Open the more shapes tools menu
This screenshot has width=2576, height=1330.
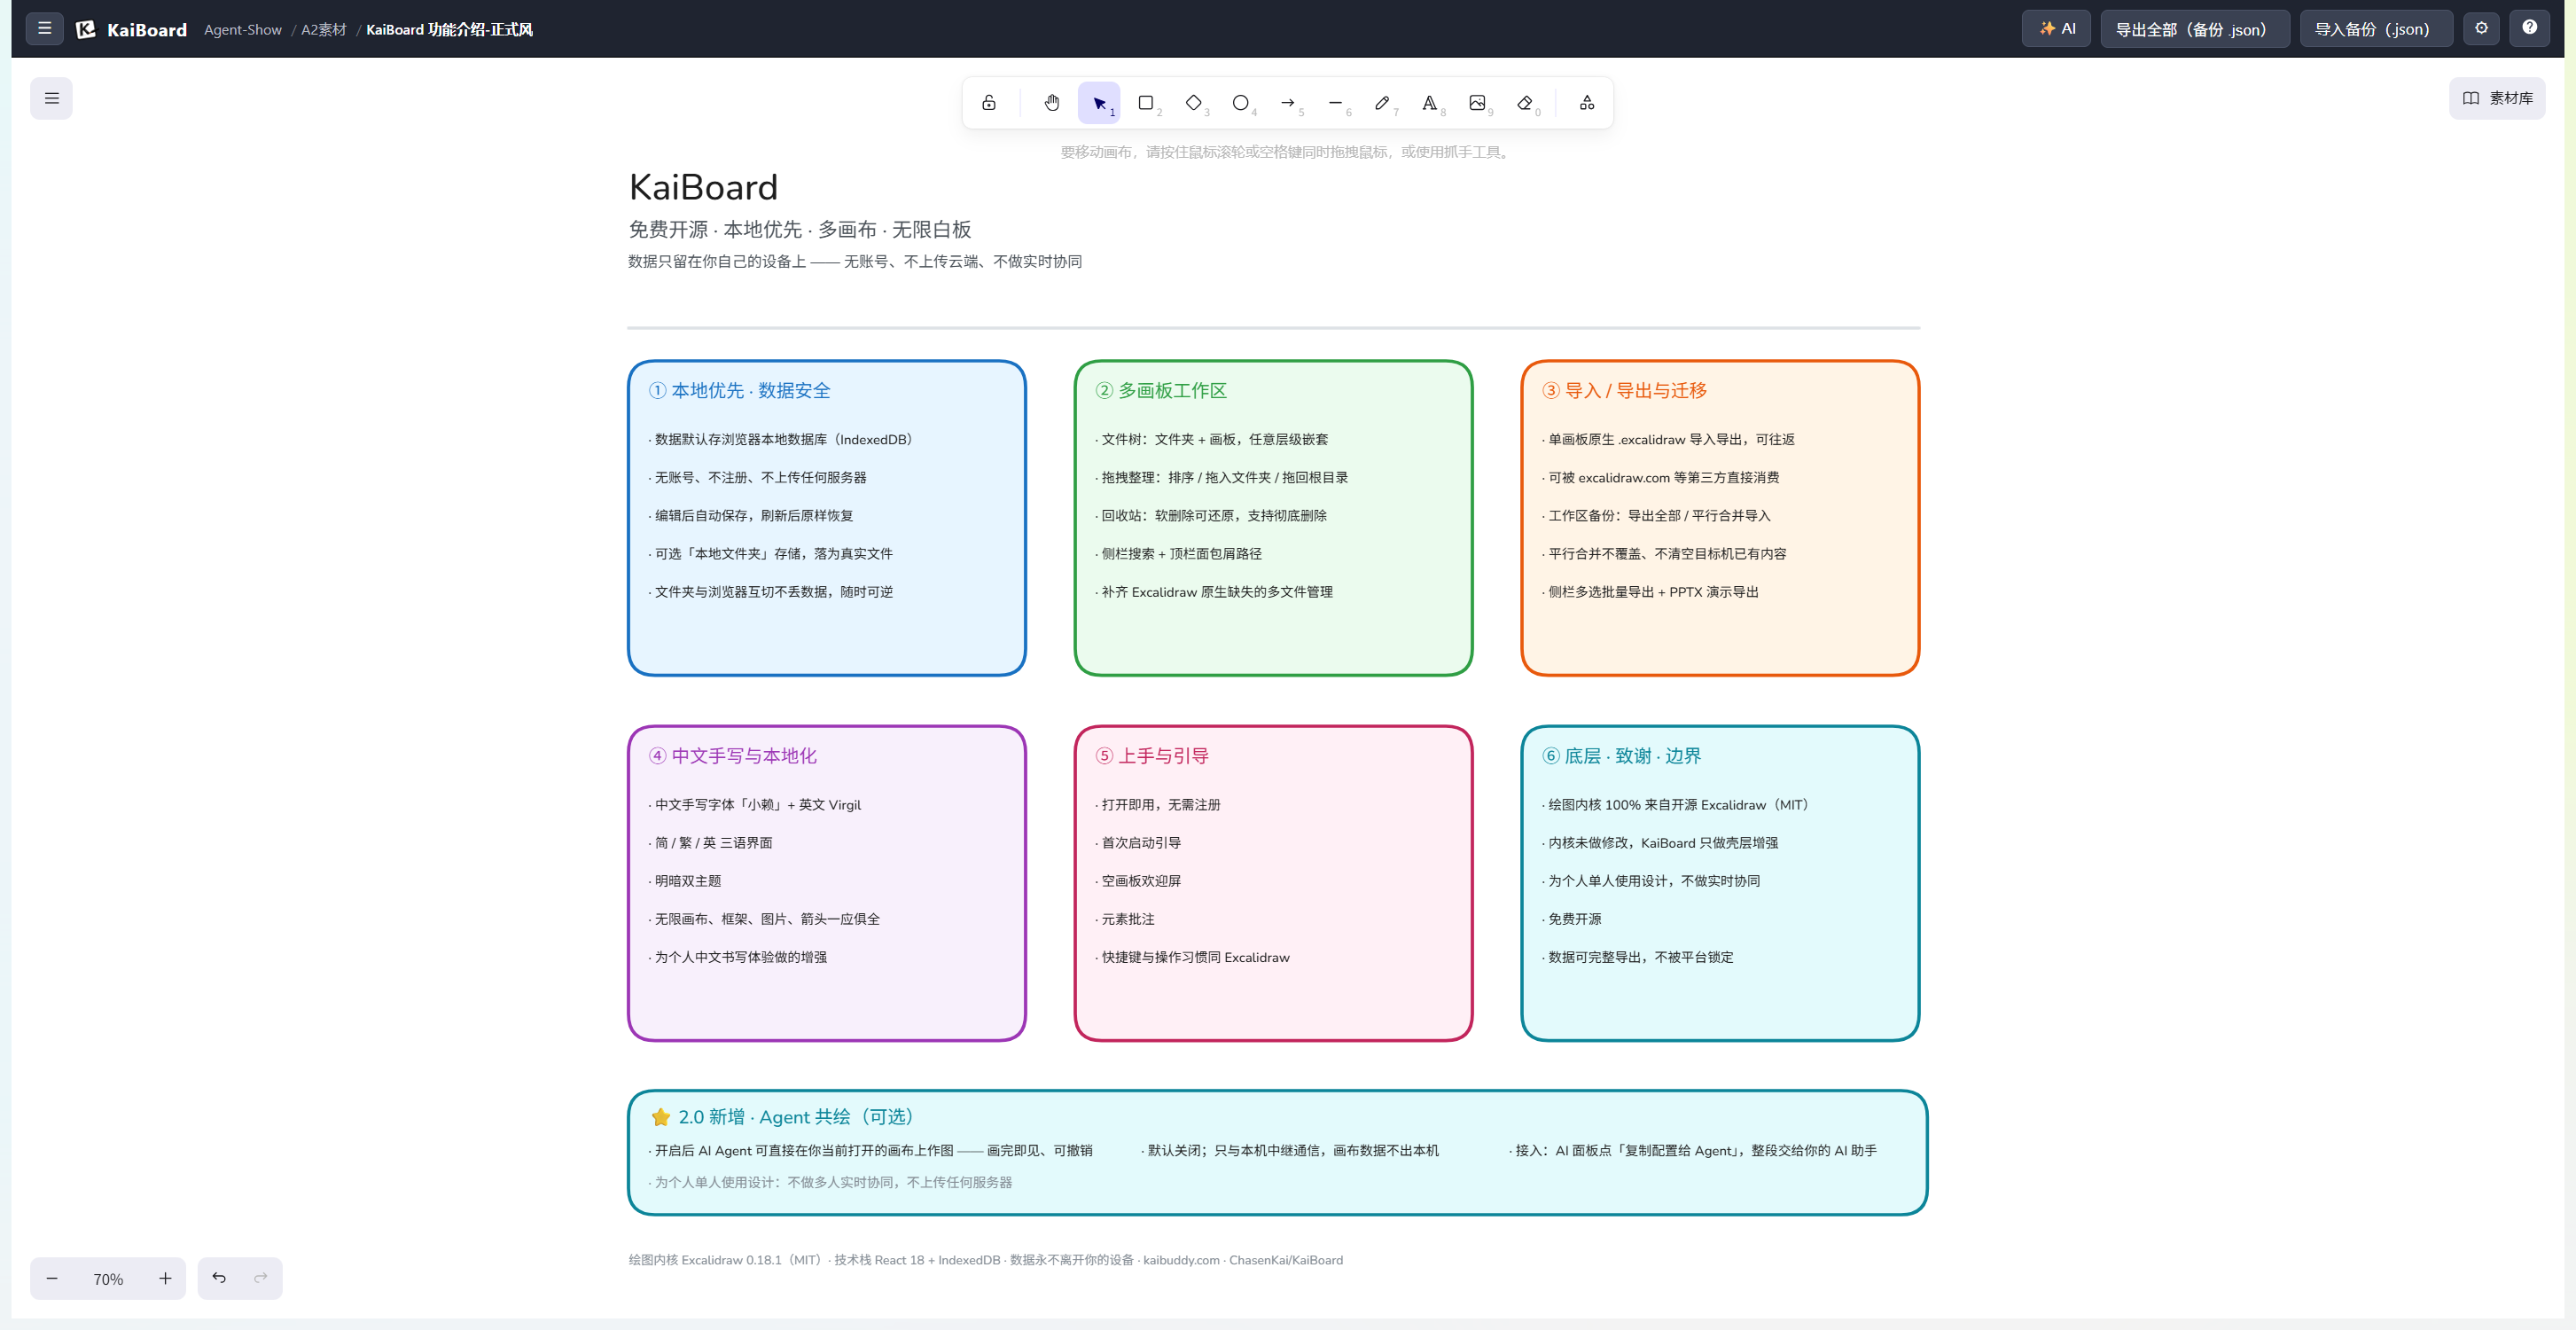click(1587, 103)
